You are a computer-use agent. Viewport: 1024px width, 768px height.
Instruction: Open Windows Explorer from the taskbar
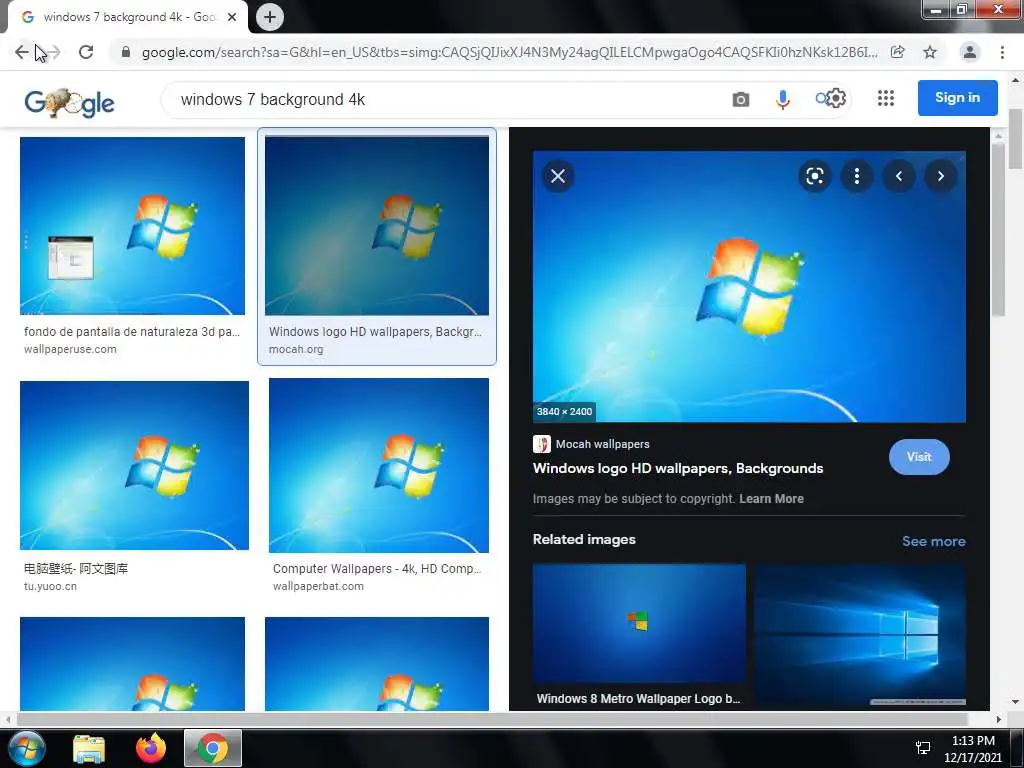pyautogui.click(x=89, y=748)
